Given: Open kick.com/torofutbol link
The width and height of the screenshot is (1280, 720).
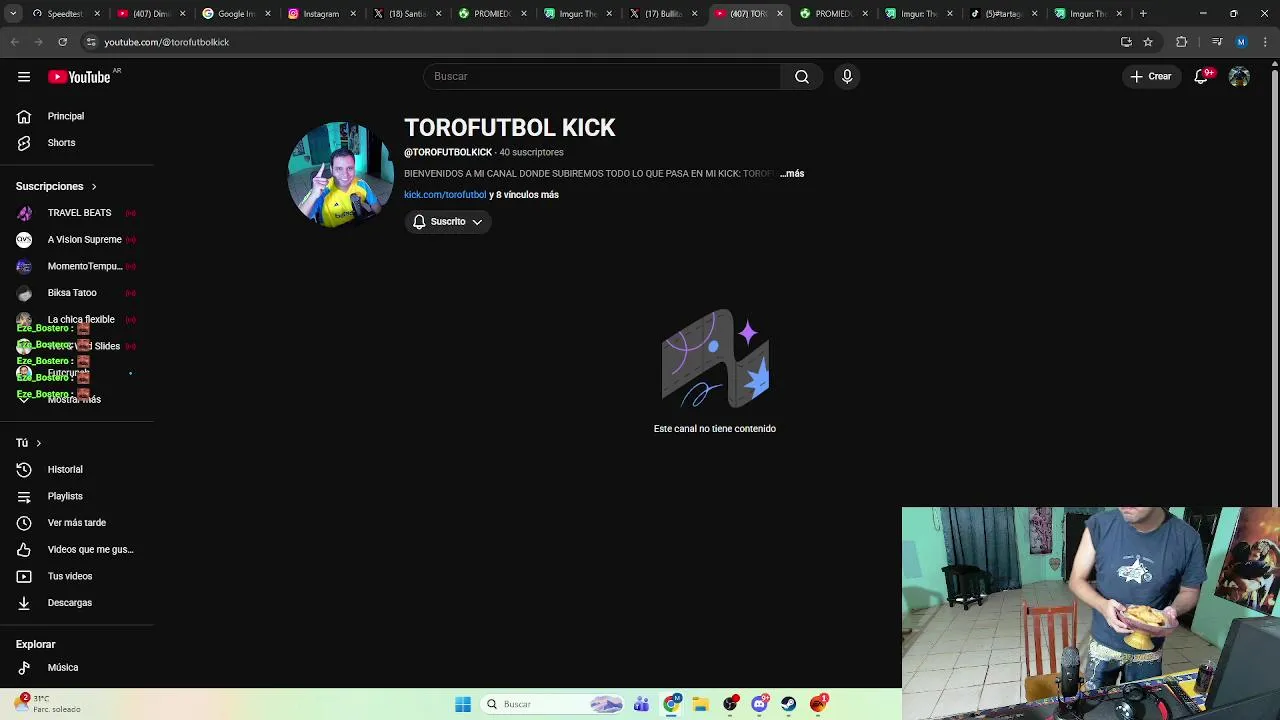Looking at the screenshot, I should tap(445, 195).
